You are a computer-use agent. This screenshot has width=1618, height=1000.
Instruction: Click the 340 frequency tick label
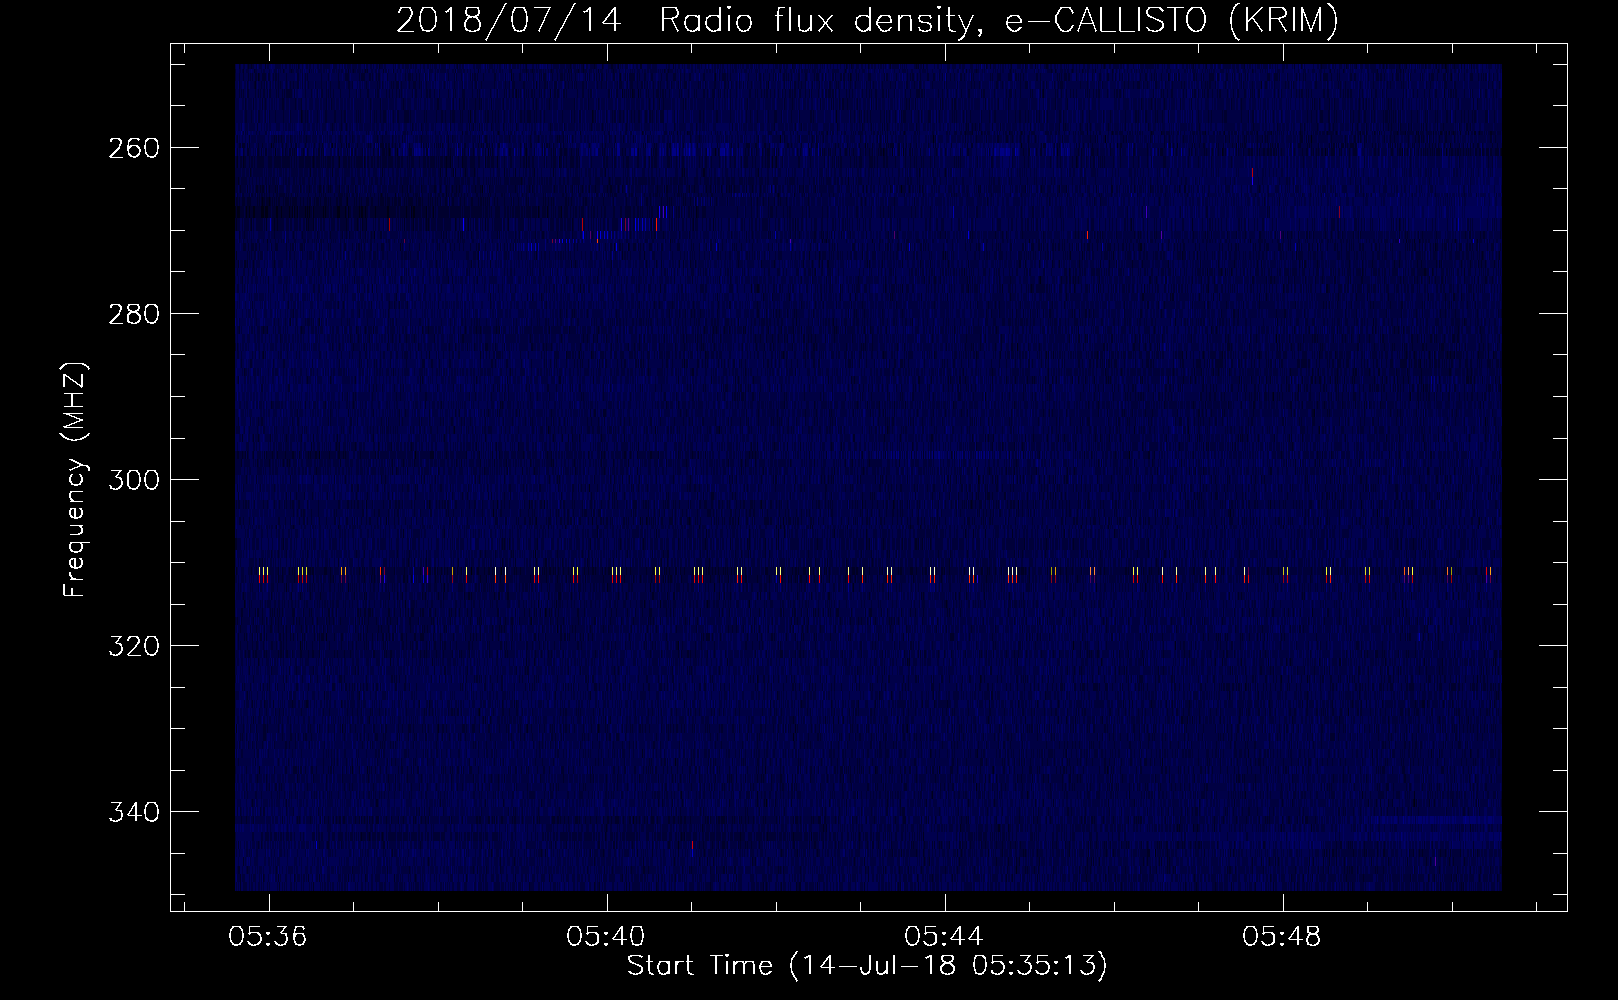tap(133, 812)
